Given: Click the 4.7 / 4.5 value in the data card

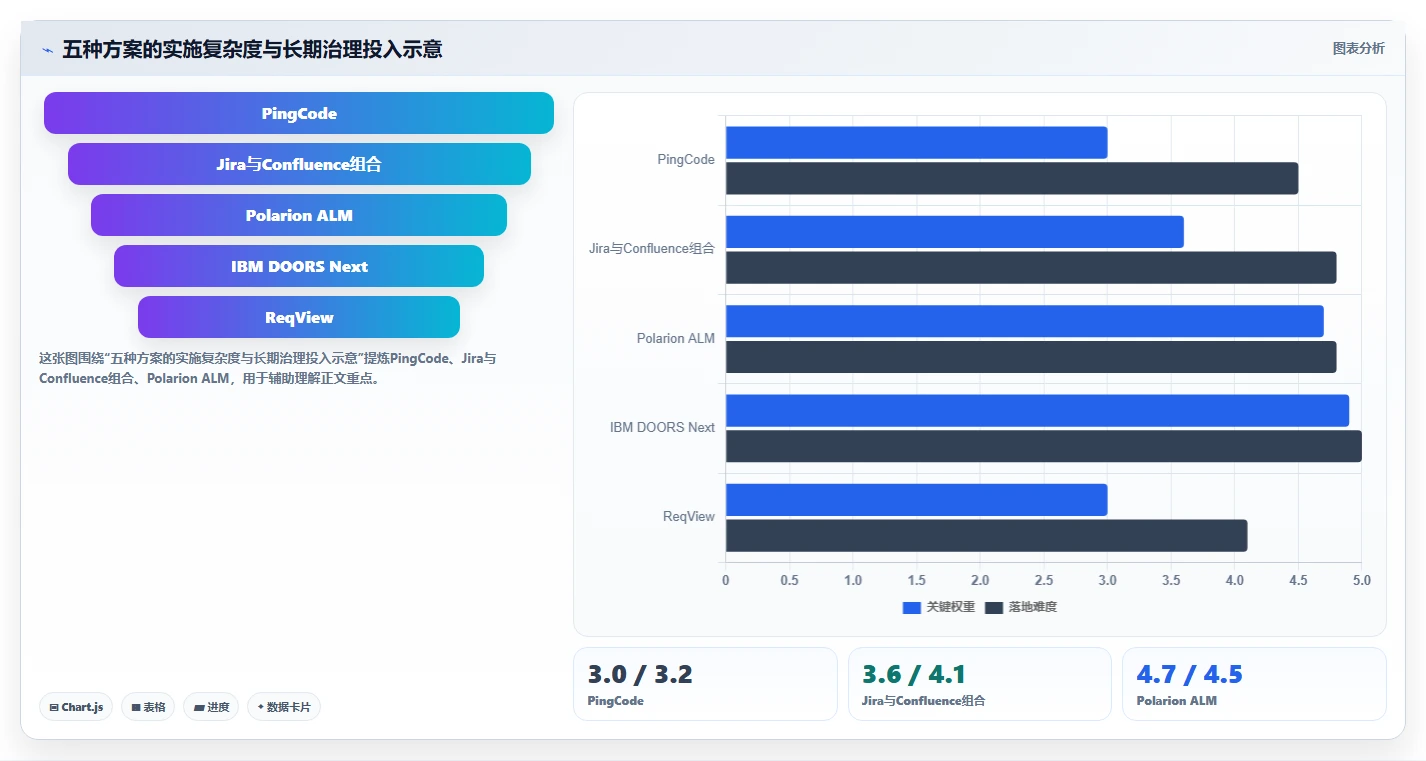Looking at the screenshot, I should [x=1189, y=675].
